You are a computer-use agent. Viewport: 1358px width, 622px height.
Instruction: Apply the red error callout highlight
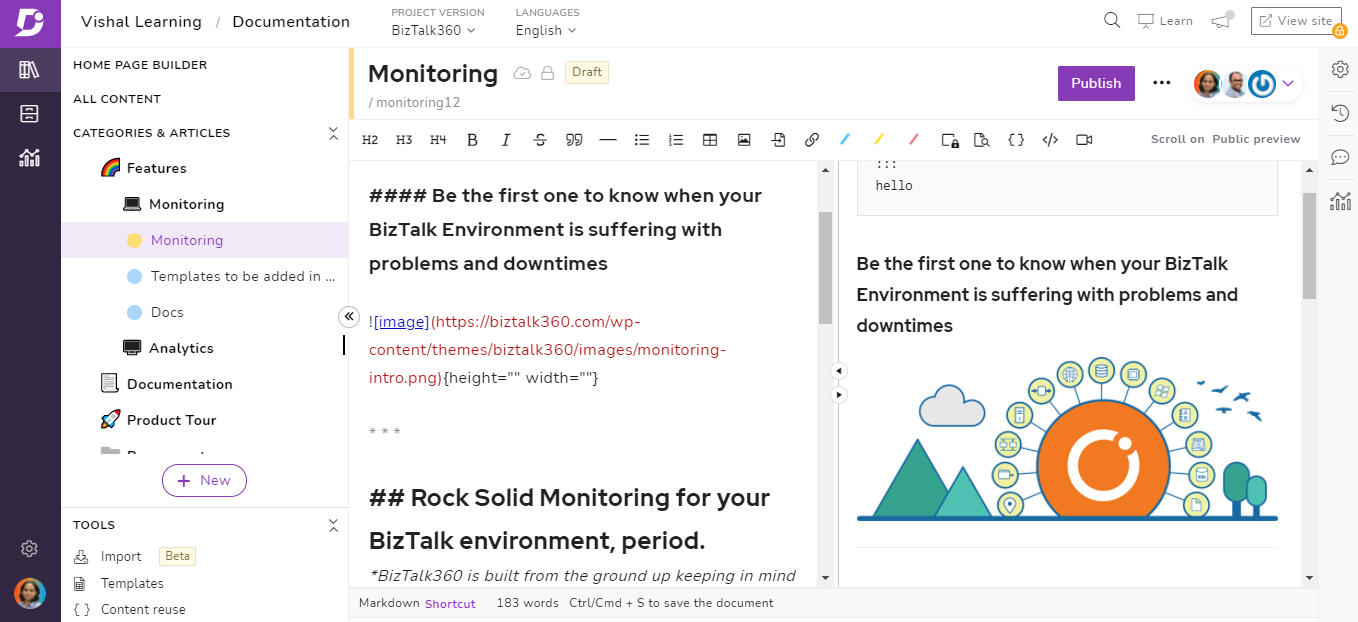coord(913,140)
